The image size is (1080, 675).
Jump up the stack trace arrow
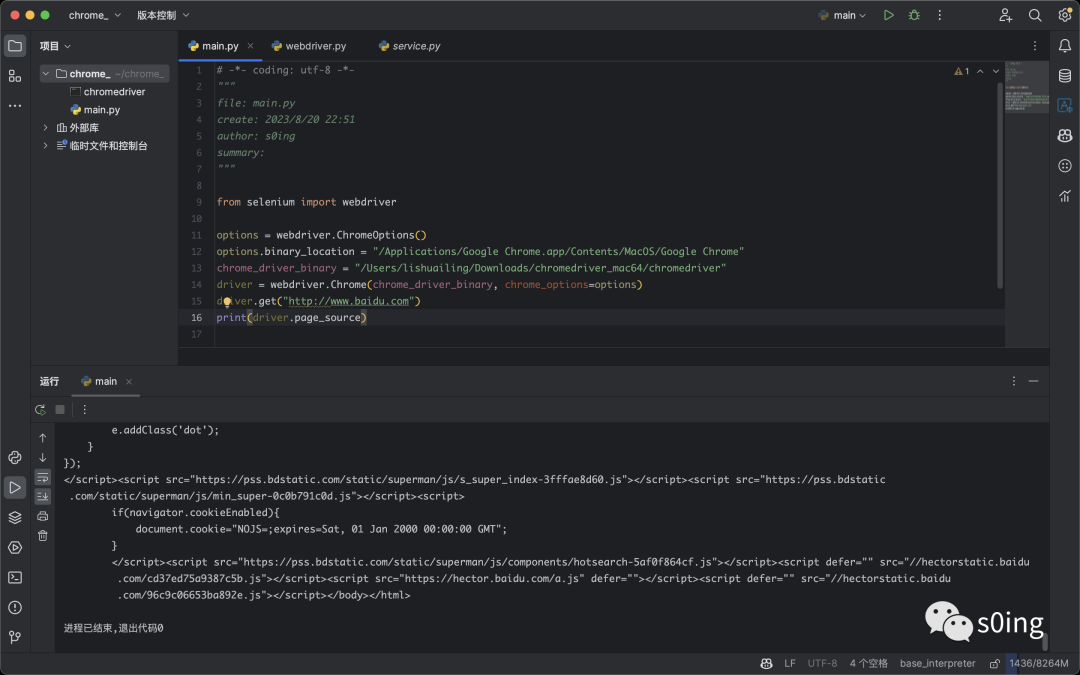click(43, 437)
